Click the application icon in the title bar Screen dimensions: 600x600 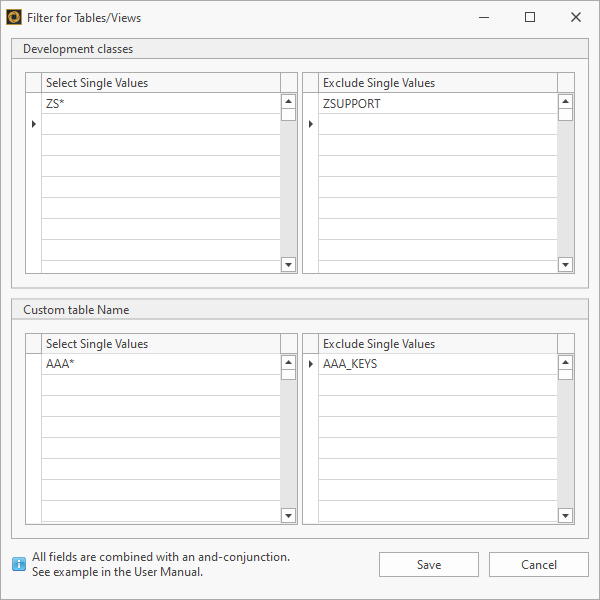tap(14, 17)
